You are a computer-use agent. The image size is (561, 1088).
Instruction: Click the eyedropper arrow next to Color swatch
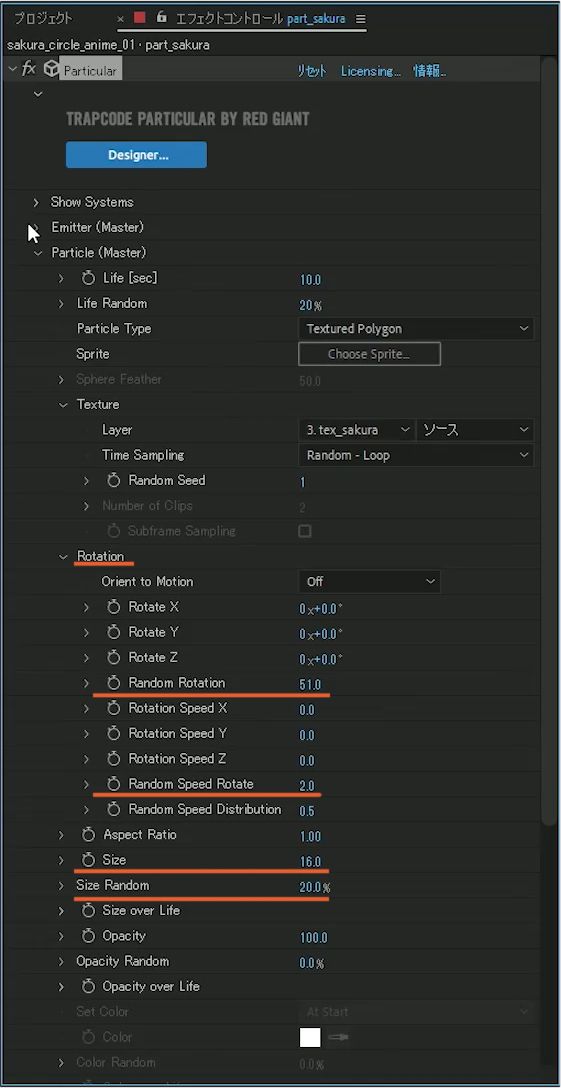(x=339, y=1037)
